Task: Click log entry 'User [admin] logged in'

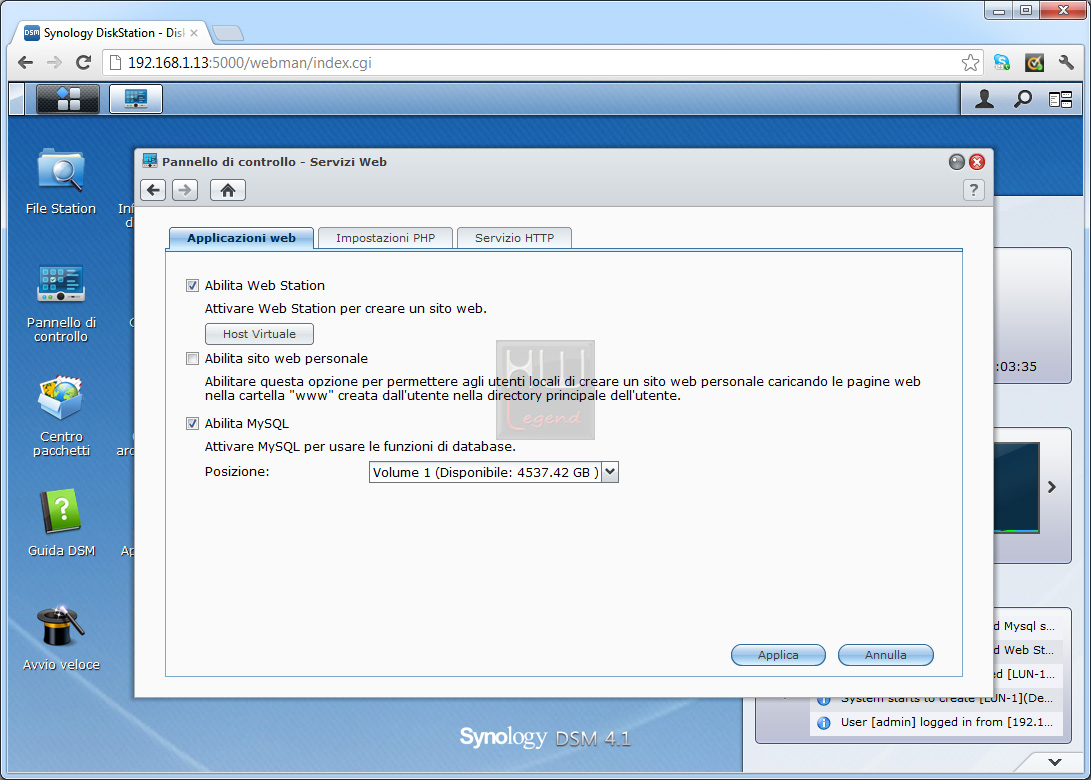Action: 939,722
